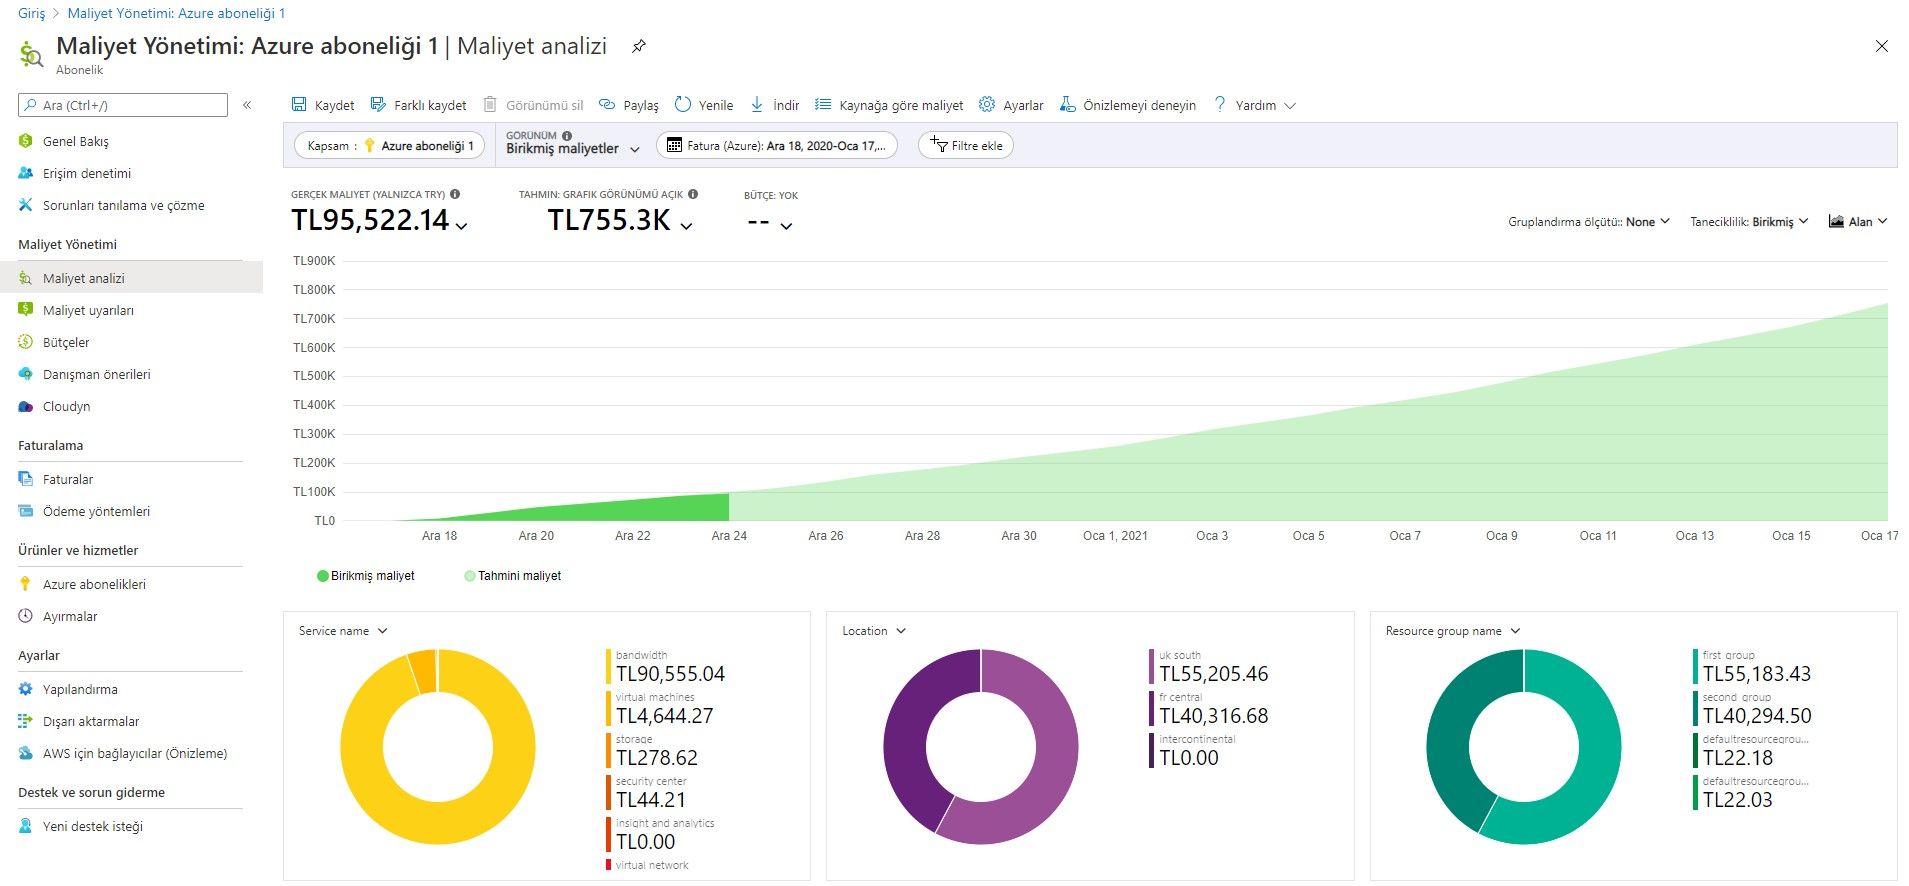Toggle the Tahmini maliyet legend item

coord(512,576)
